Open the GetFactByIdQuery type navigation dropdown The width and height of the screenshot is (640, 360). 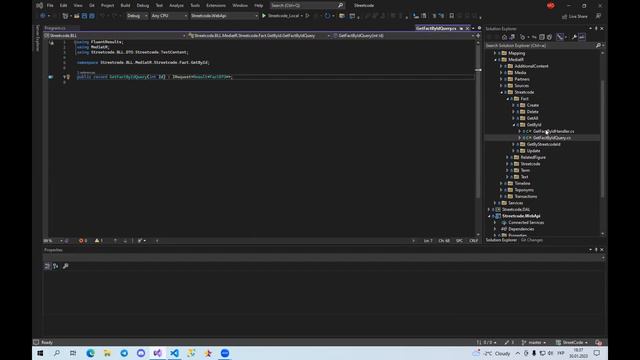click(259, 36)
